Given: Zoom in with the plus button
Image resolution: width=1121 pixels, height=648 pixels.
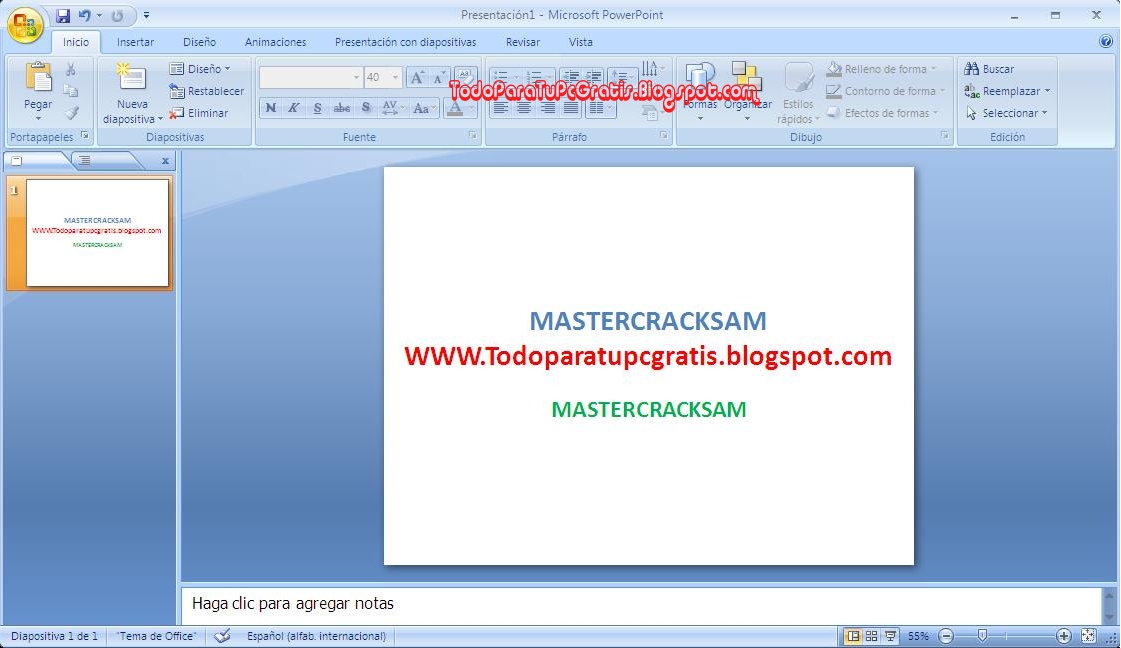Looking at the screenshot, I should coord(1064,636).
